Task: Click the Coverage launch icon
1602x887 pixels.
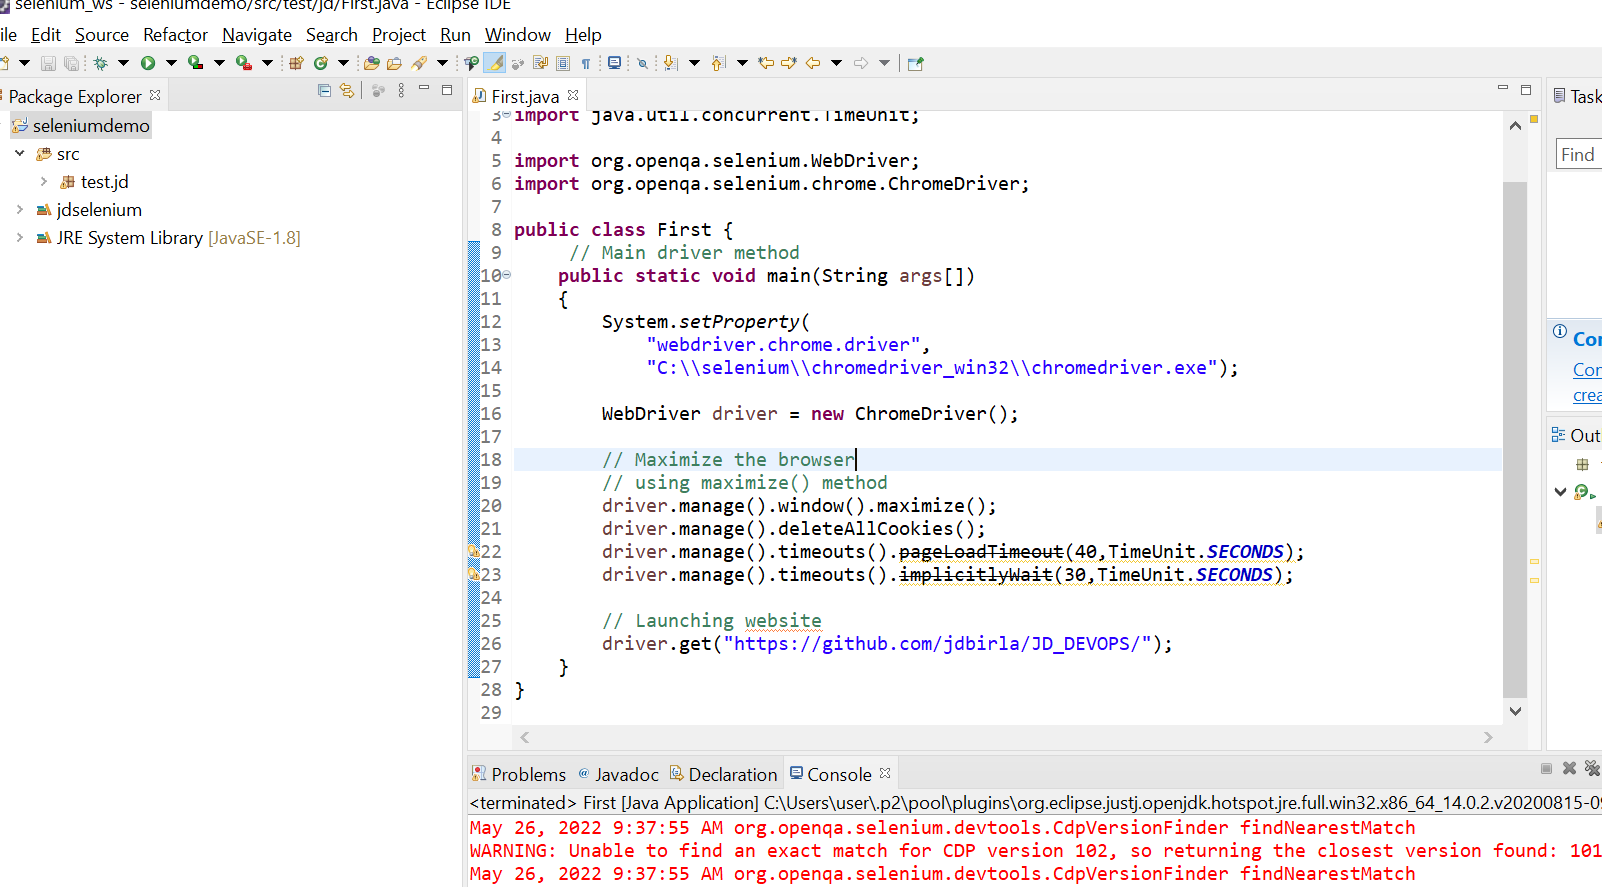Action: click(x=195, y=63)
